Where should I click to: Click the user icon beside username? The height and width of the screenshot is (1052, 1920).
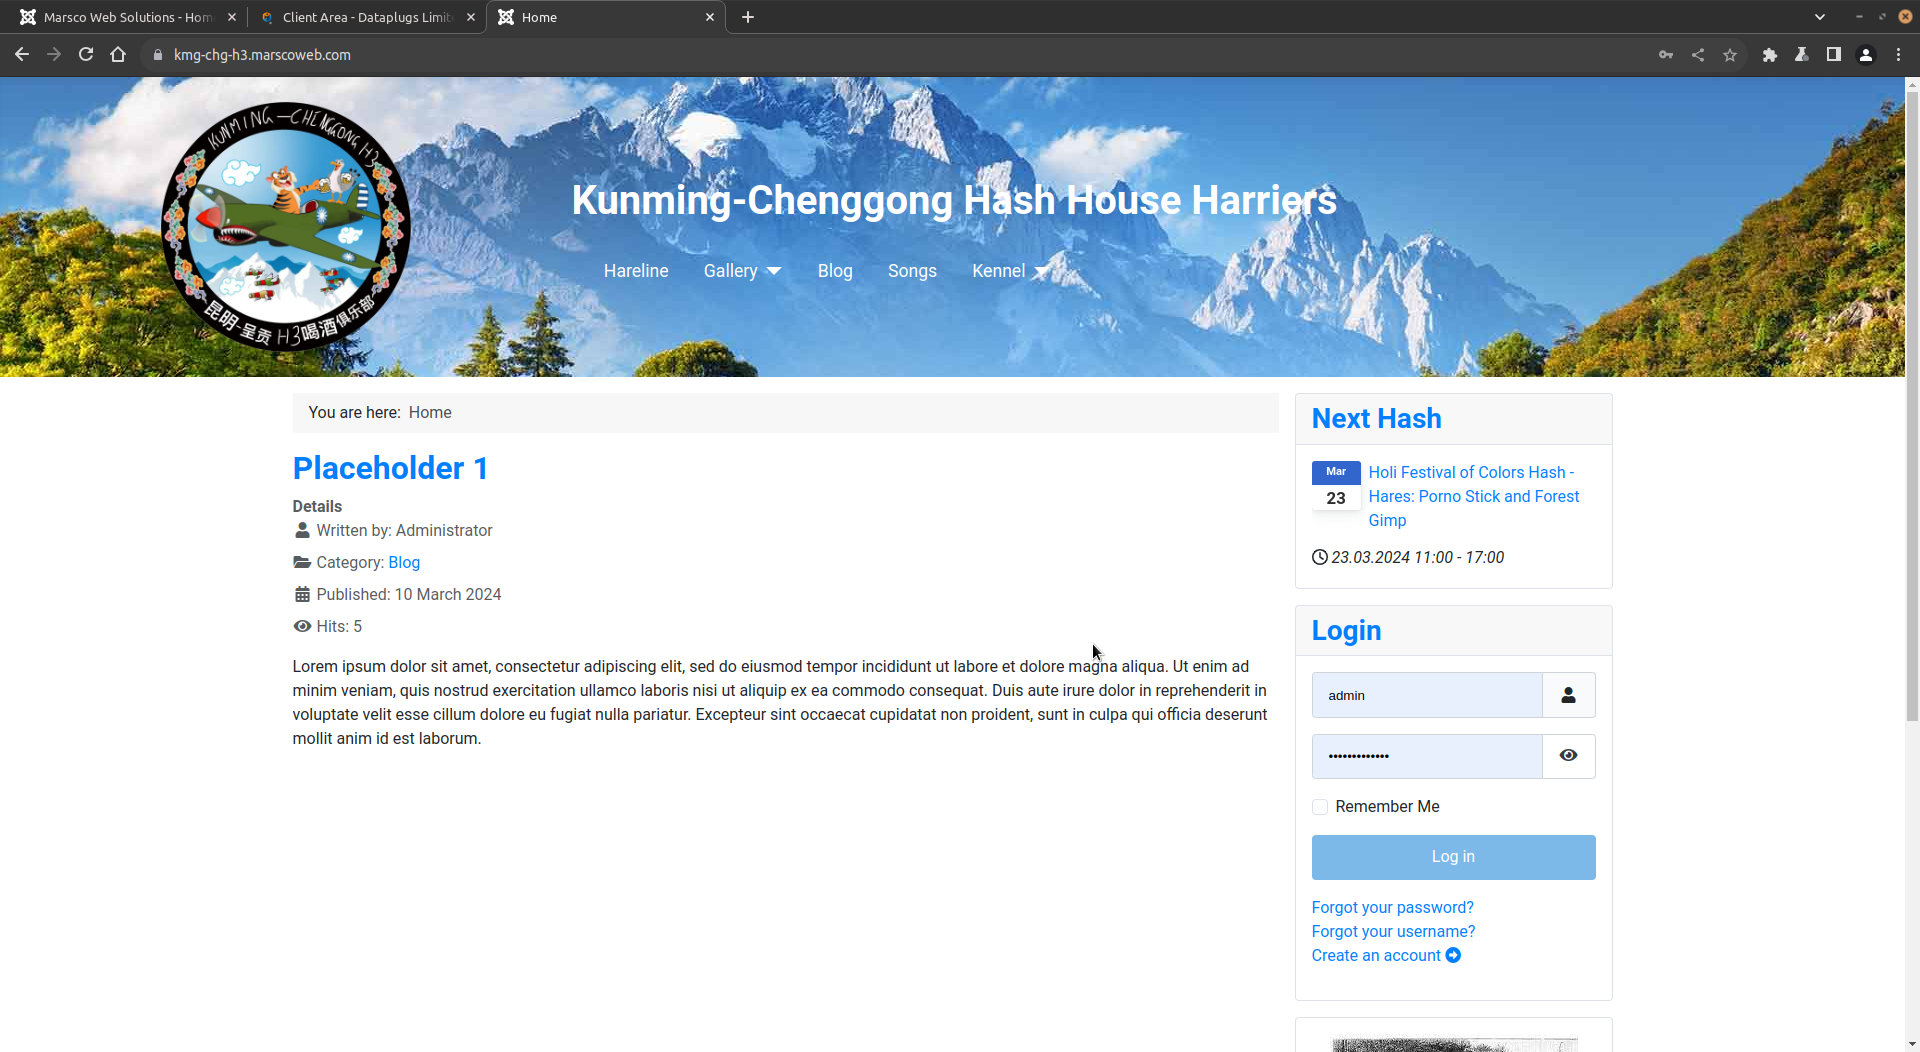click(1568, 695)
